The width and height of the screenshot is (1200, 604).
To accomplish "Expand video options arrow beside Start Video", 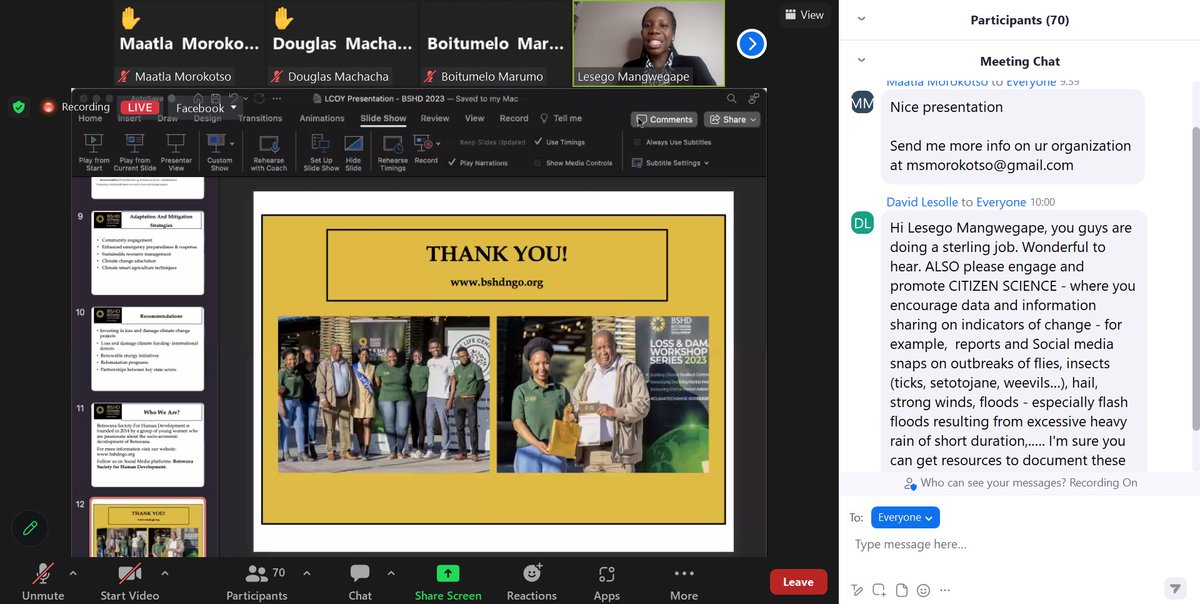I will (165, 573).
